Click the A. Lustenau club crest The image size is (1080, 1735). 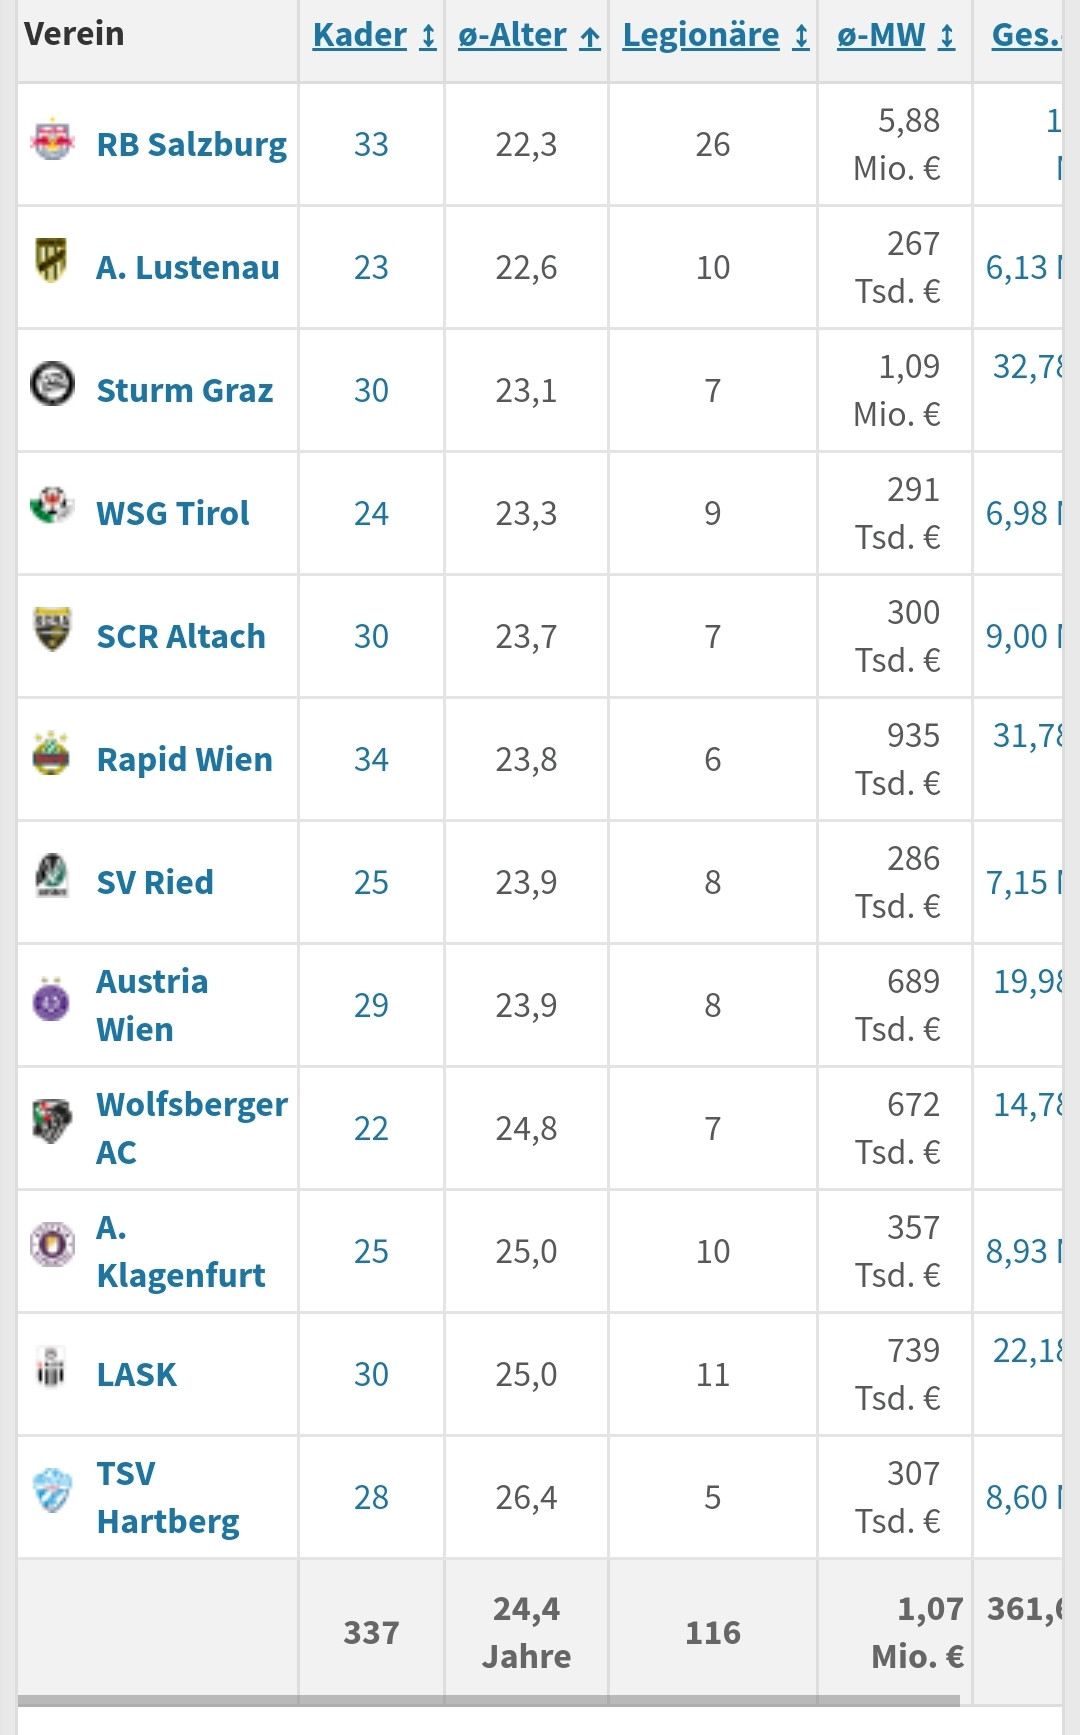pos(52,261)
